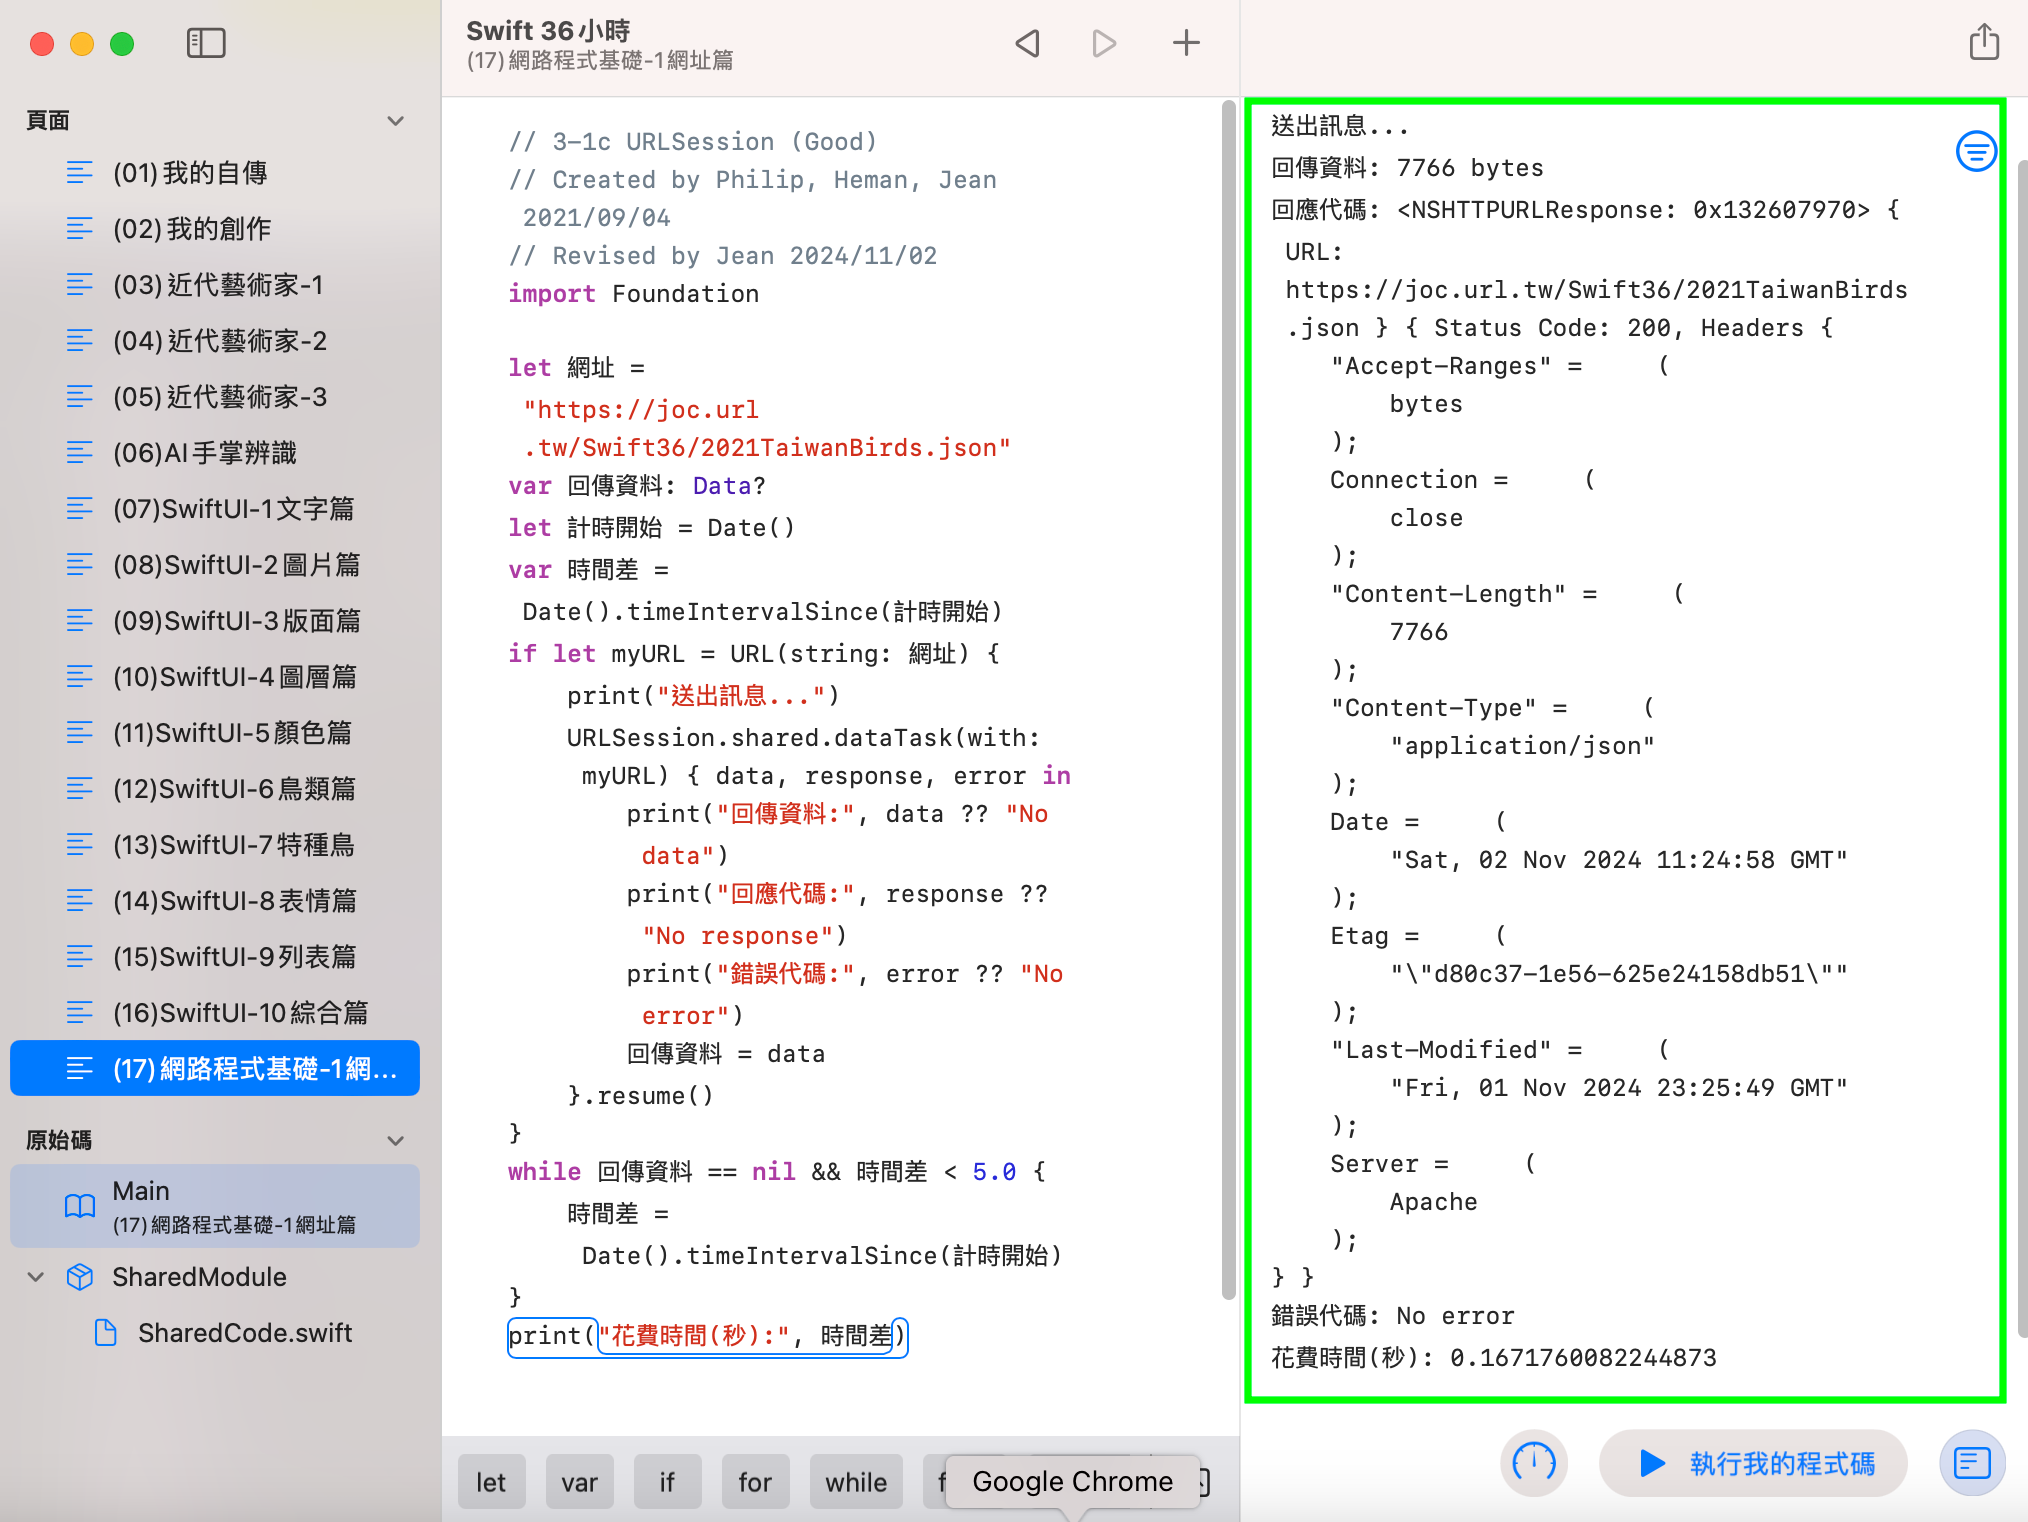
Task: Select page (12)SwiftUI-6鳥類篇
Action: point(234,789)
